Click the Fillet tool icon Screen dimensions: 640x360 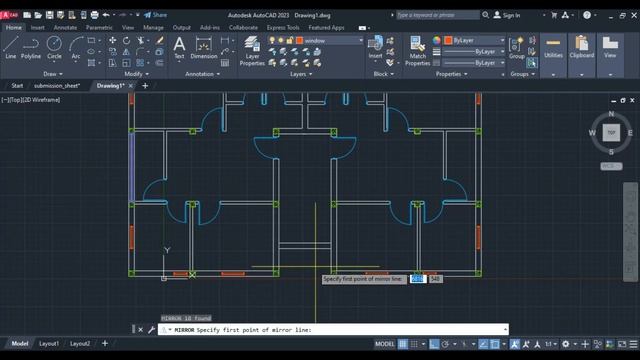tap(140, 52)
